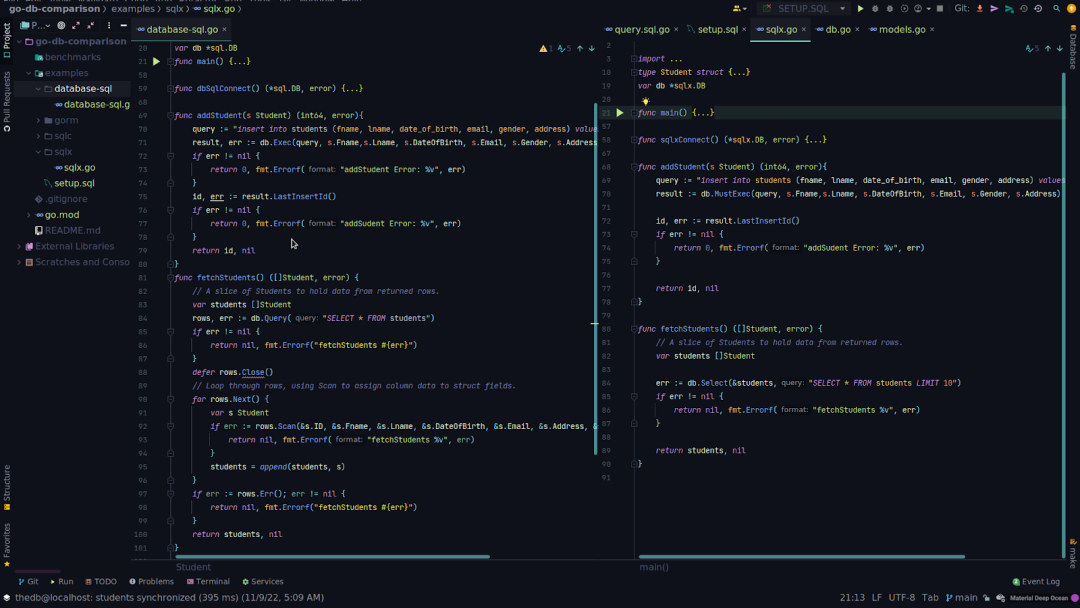Click the Git commit icon in the toolbar
1080x608 pixels.
click(x=994, y=9)
